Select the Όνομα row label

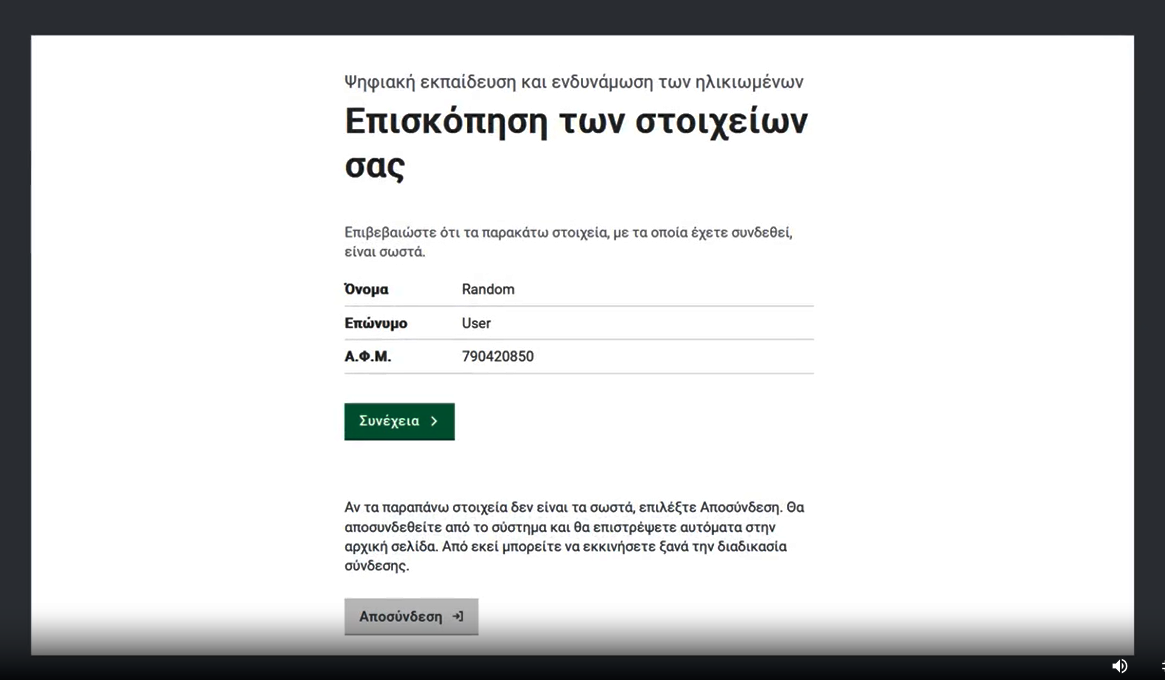click(x=367, y=289)
